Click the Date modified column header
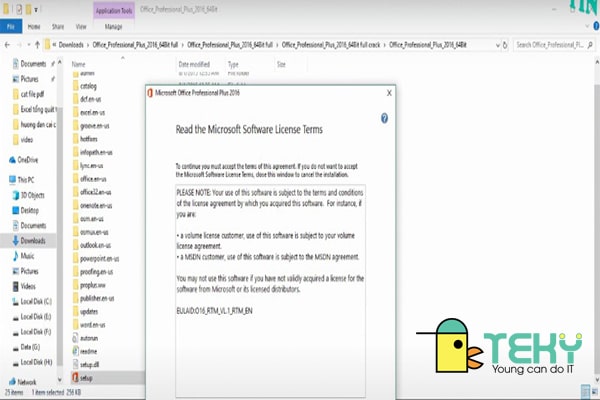The image size is (600, 400). click(194, 64)
